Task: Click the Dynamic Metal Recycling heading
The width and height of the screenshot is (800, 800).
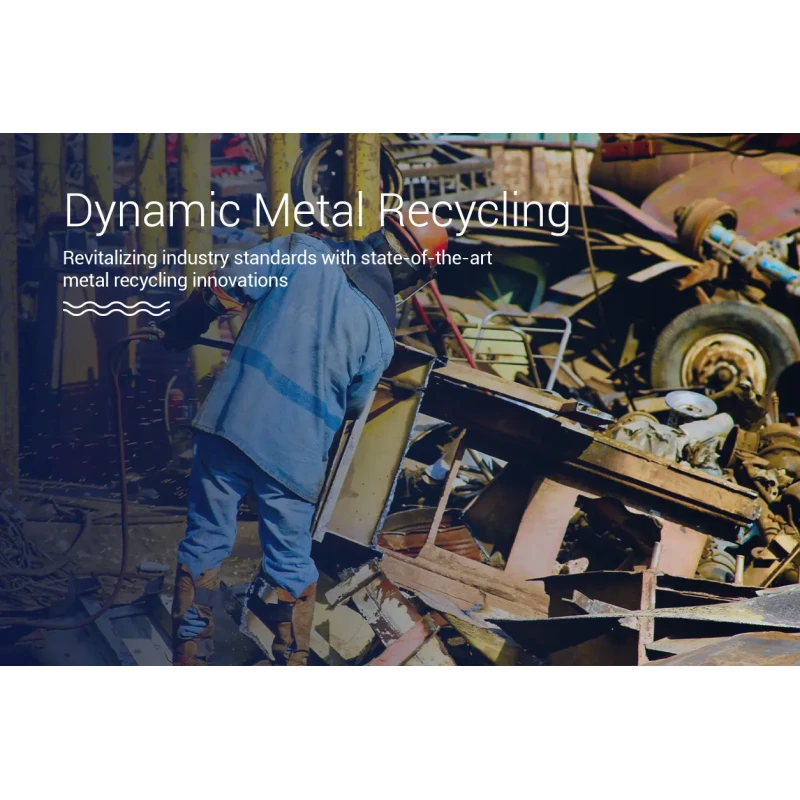Action: pos(318,212)
